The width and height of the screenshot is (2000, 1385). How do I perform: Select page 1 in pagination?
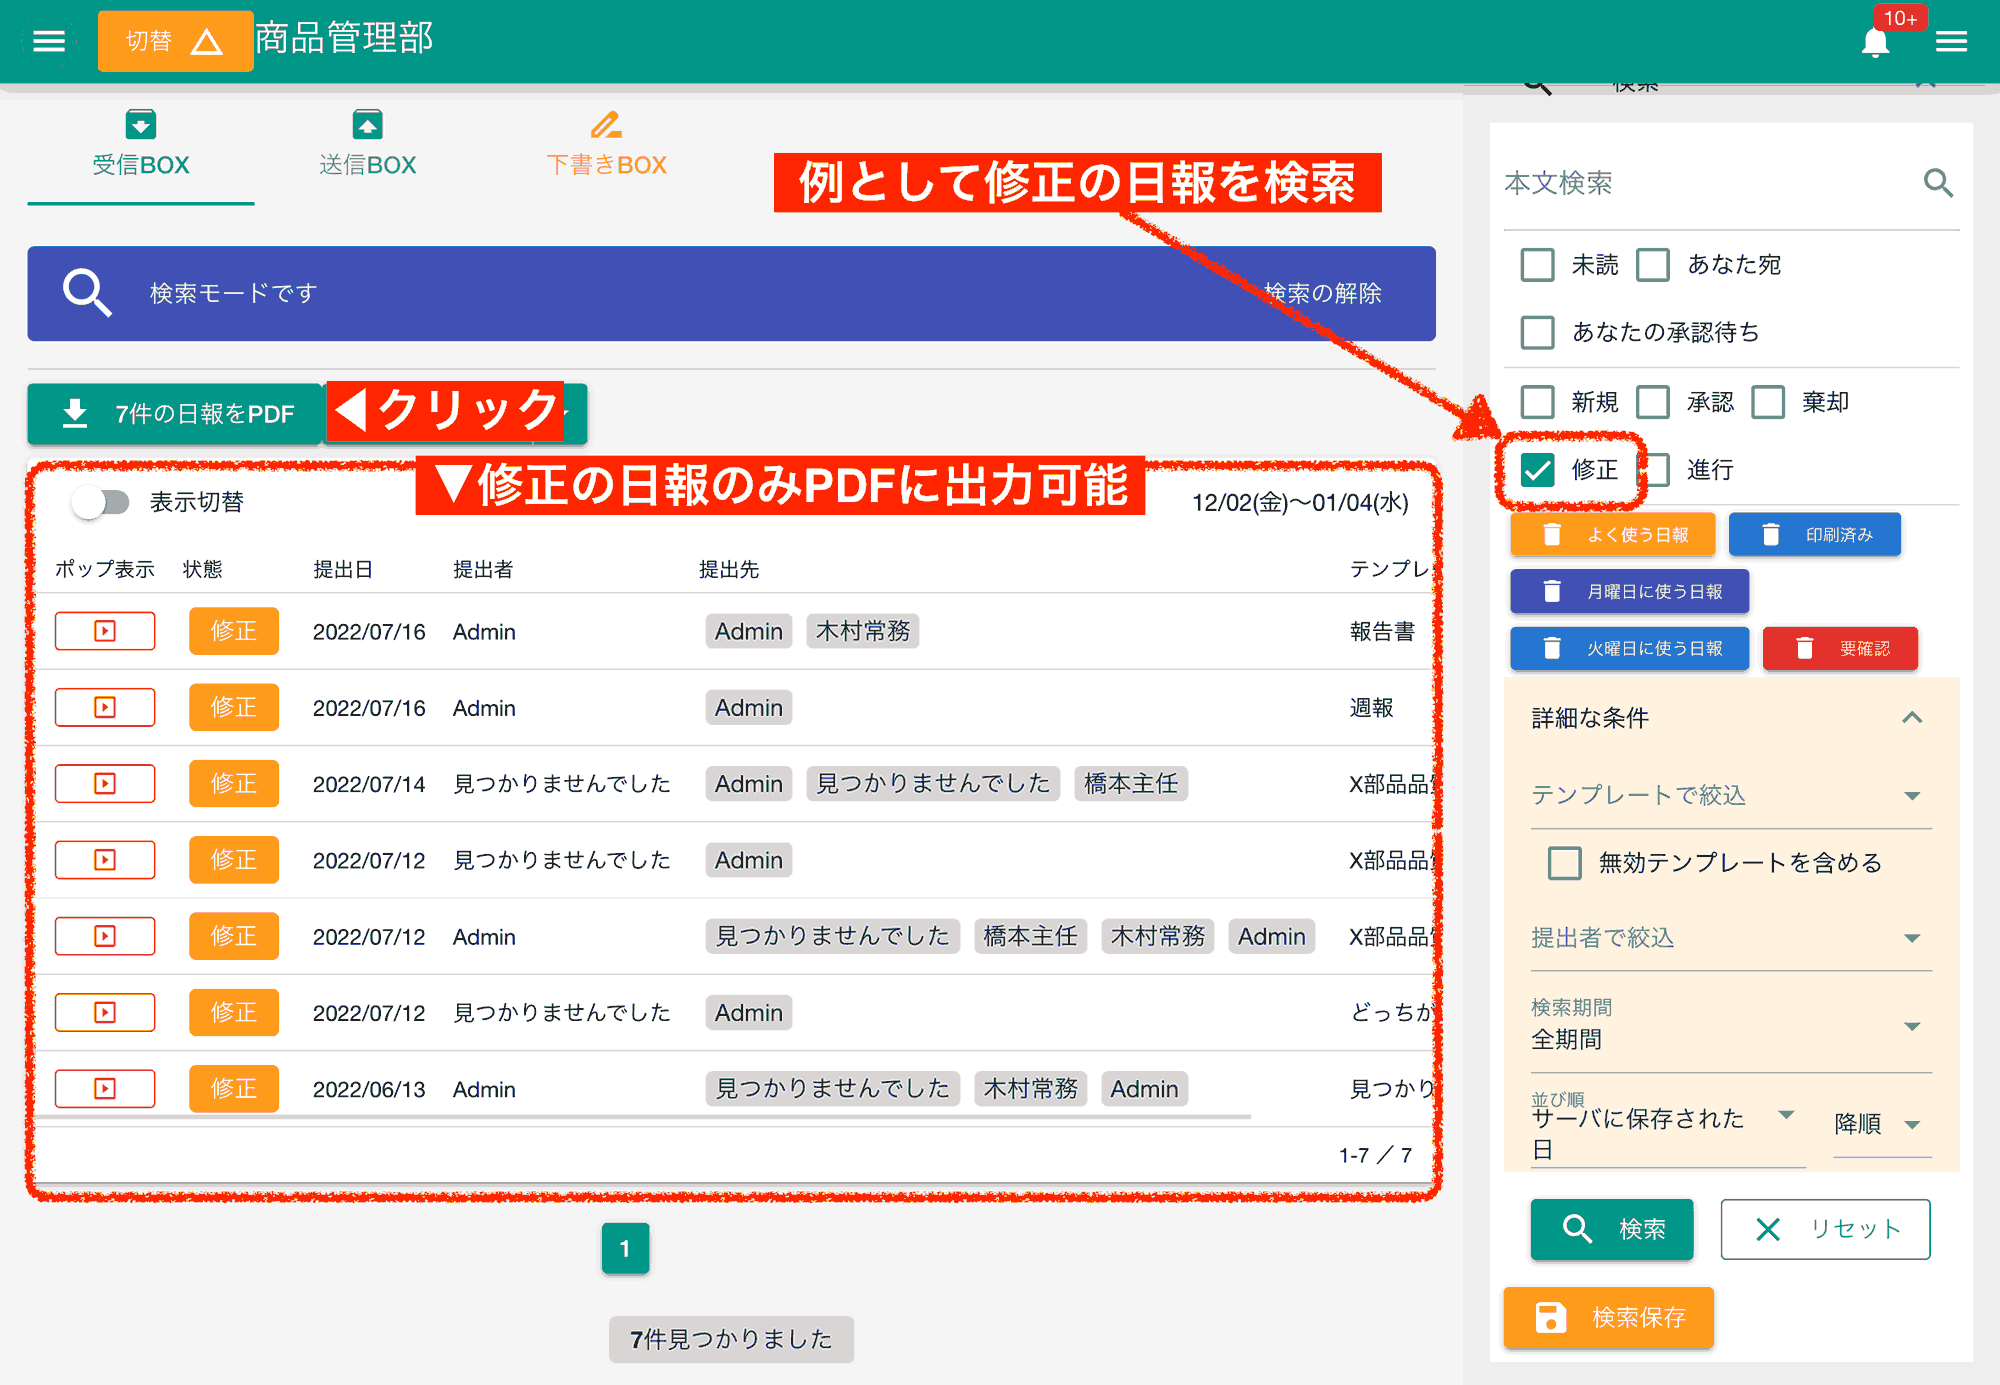[625, 1248]
